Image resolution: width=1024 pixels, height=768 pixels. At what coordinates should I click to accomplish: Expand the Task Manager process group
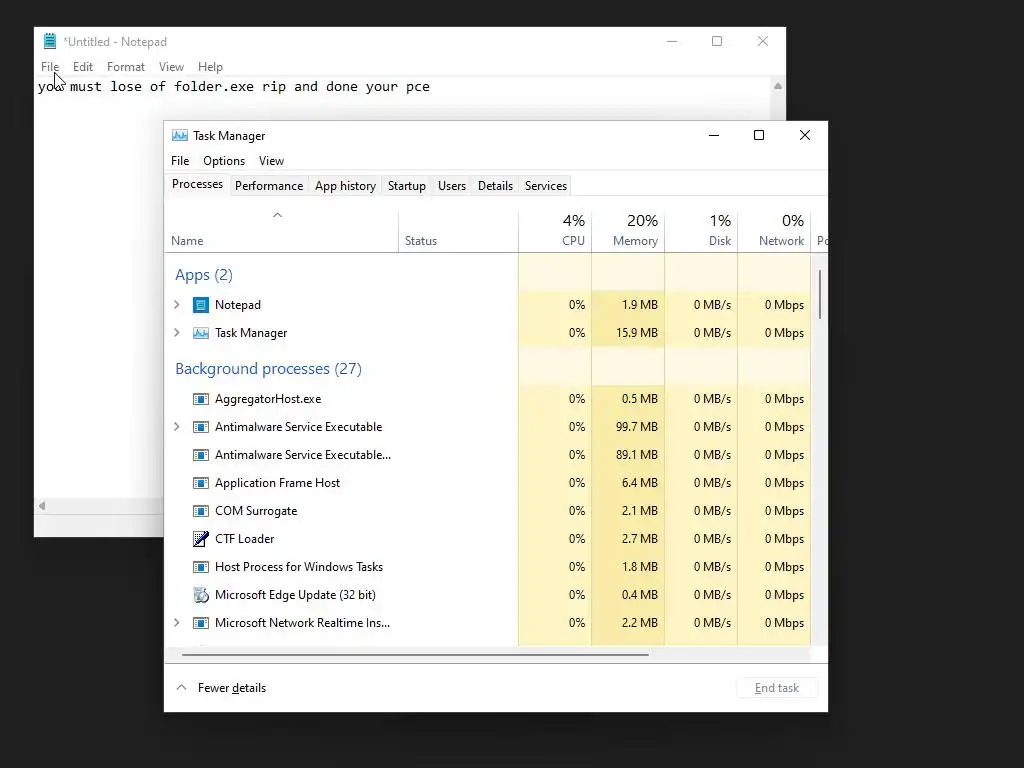point(176,333)
